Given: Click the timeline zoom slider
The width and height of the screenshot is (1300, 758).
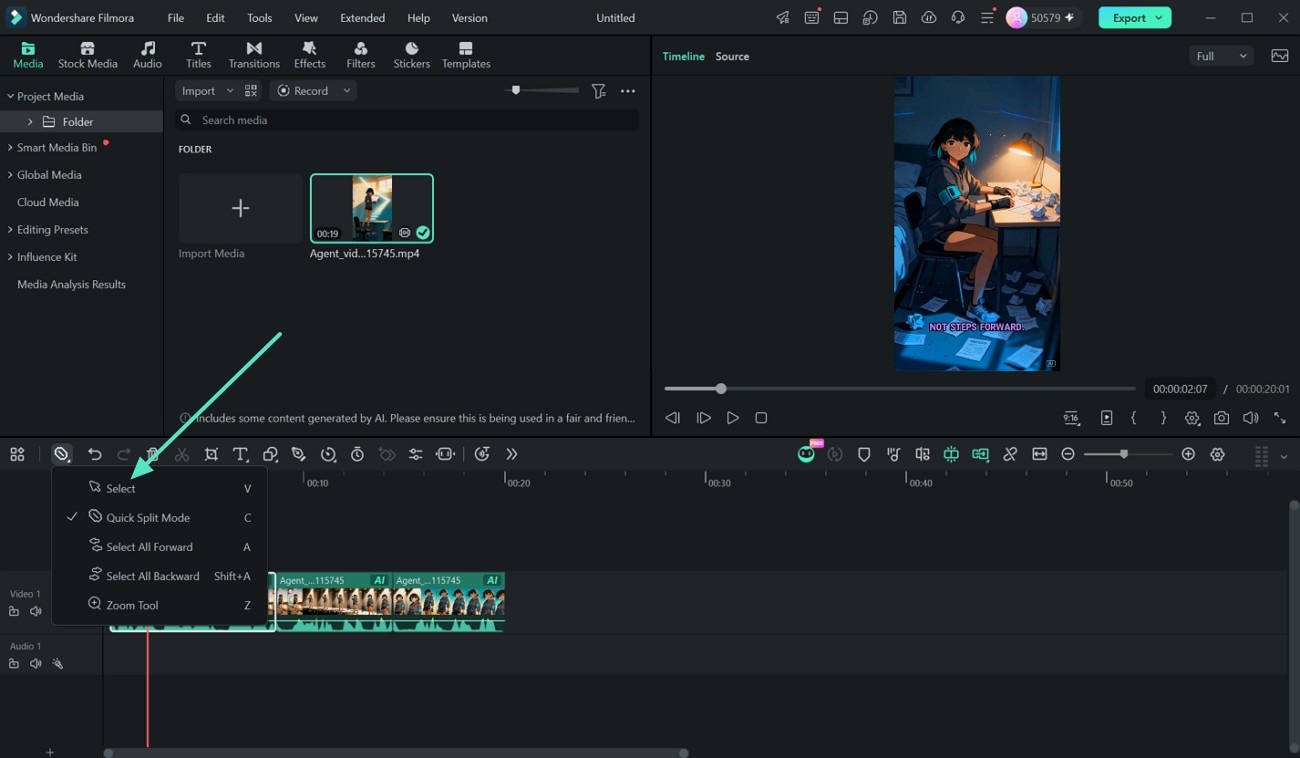Looking at the screenshot, I should click(x=1128, y=454).
